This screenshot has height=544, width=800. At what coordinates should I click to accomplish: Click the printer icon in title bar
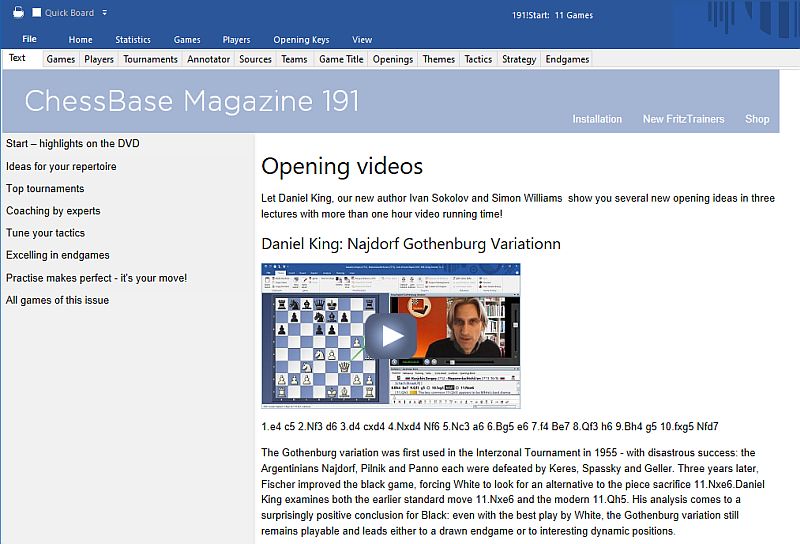point(18,12)
